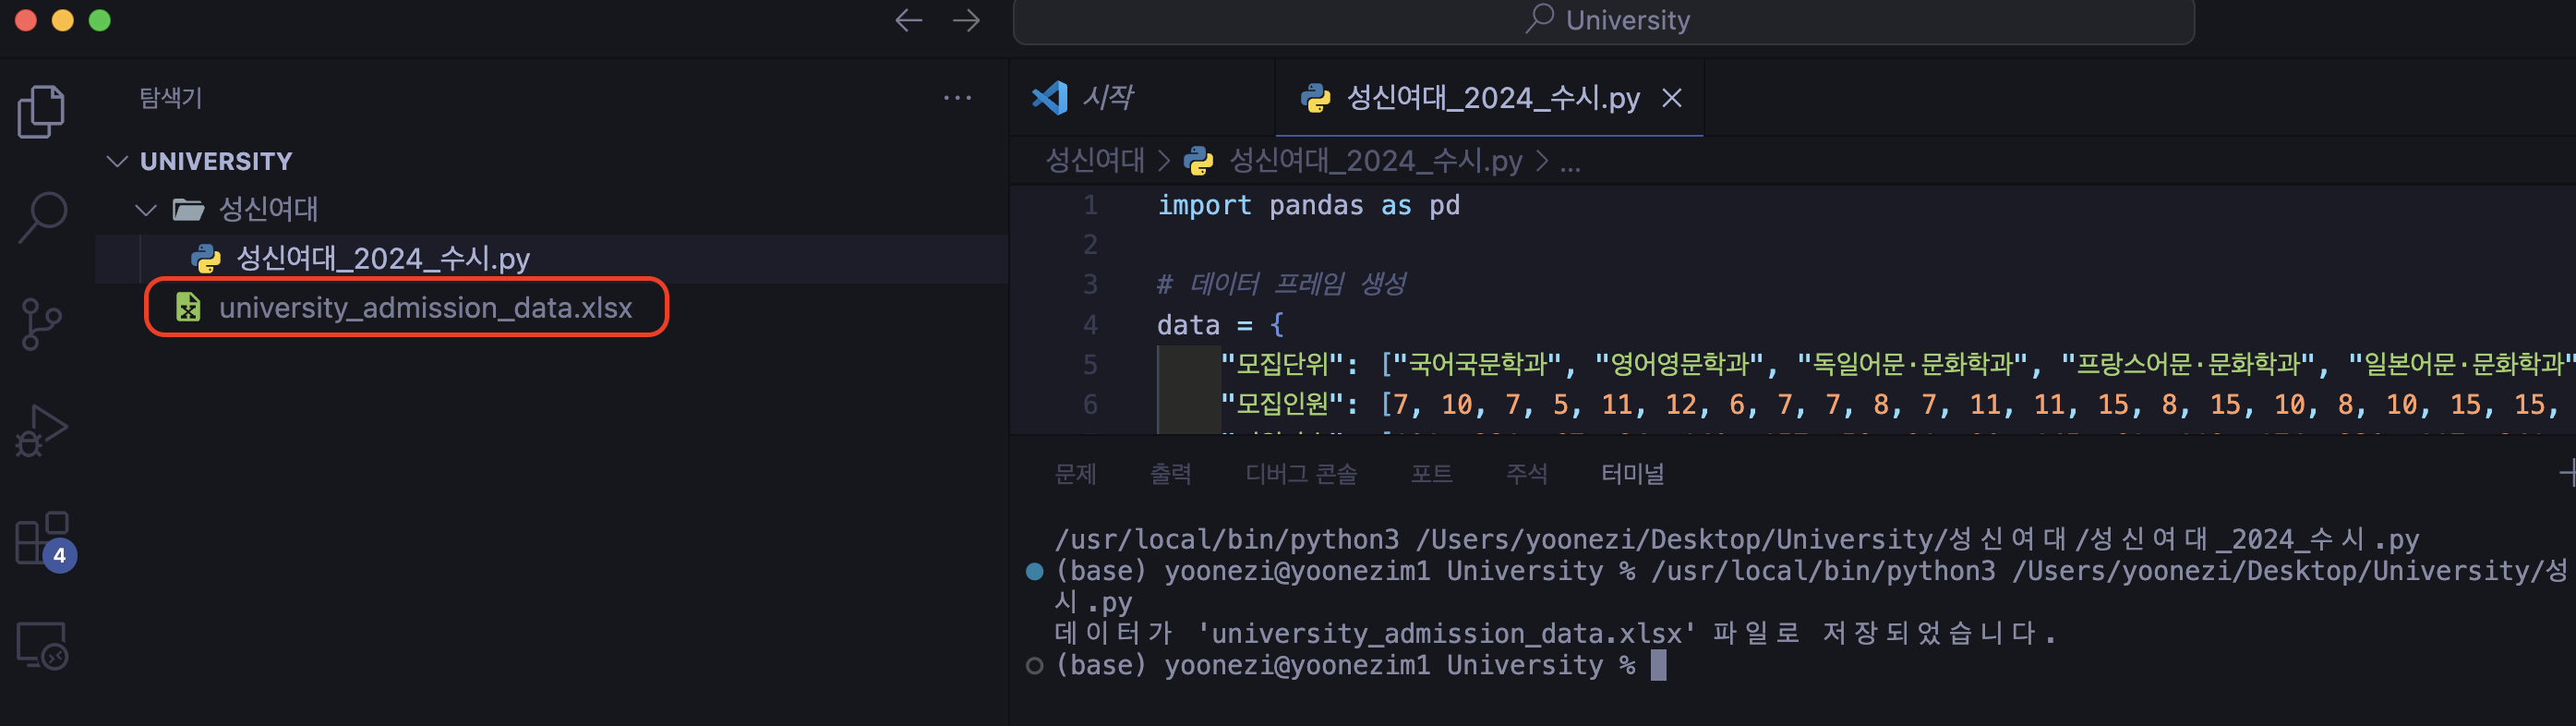This screenshot has height=726, width=2576.
Task: Click the breadcrumb trailing ellipsis
Action: click(x=1570, y=164)
